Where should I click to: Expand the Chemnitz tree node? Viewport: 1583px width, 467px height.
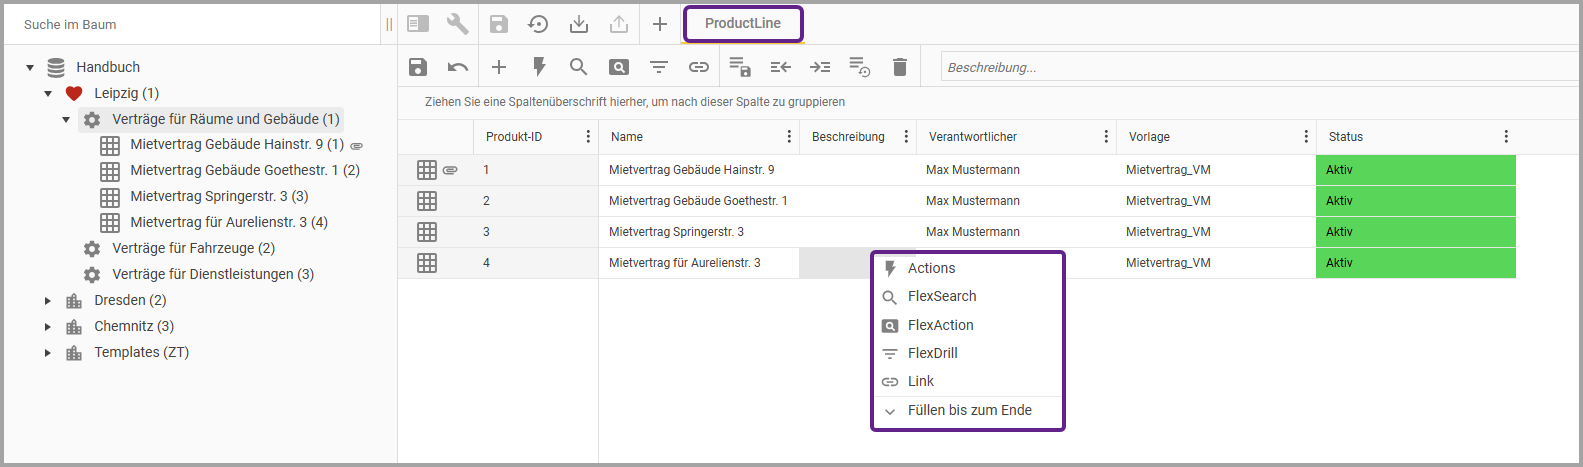pos(48,326)
